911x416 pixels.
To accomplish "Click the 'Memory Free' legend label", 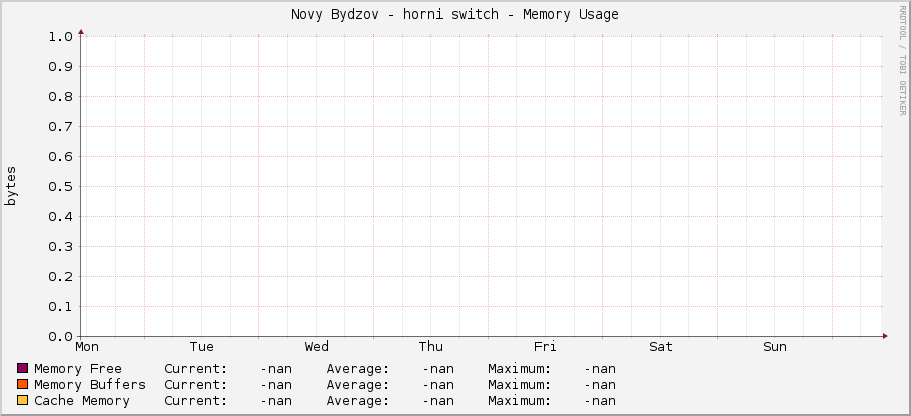I will 78,368.
